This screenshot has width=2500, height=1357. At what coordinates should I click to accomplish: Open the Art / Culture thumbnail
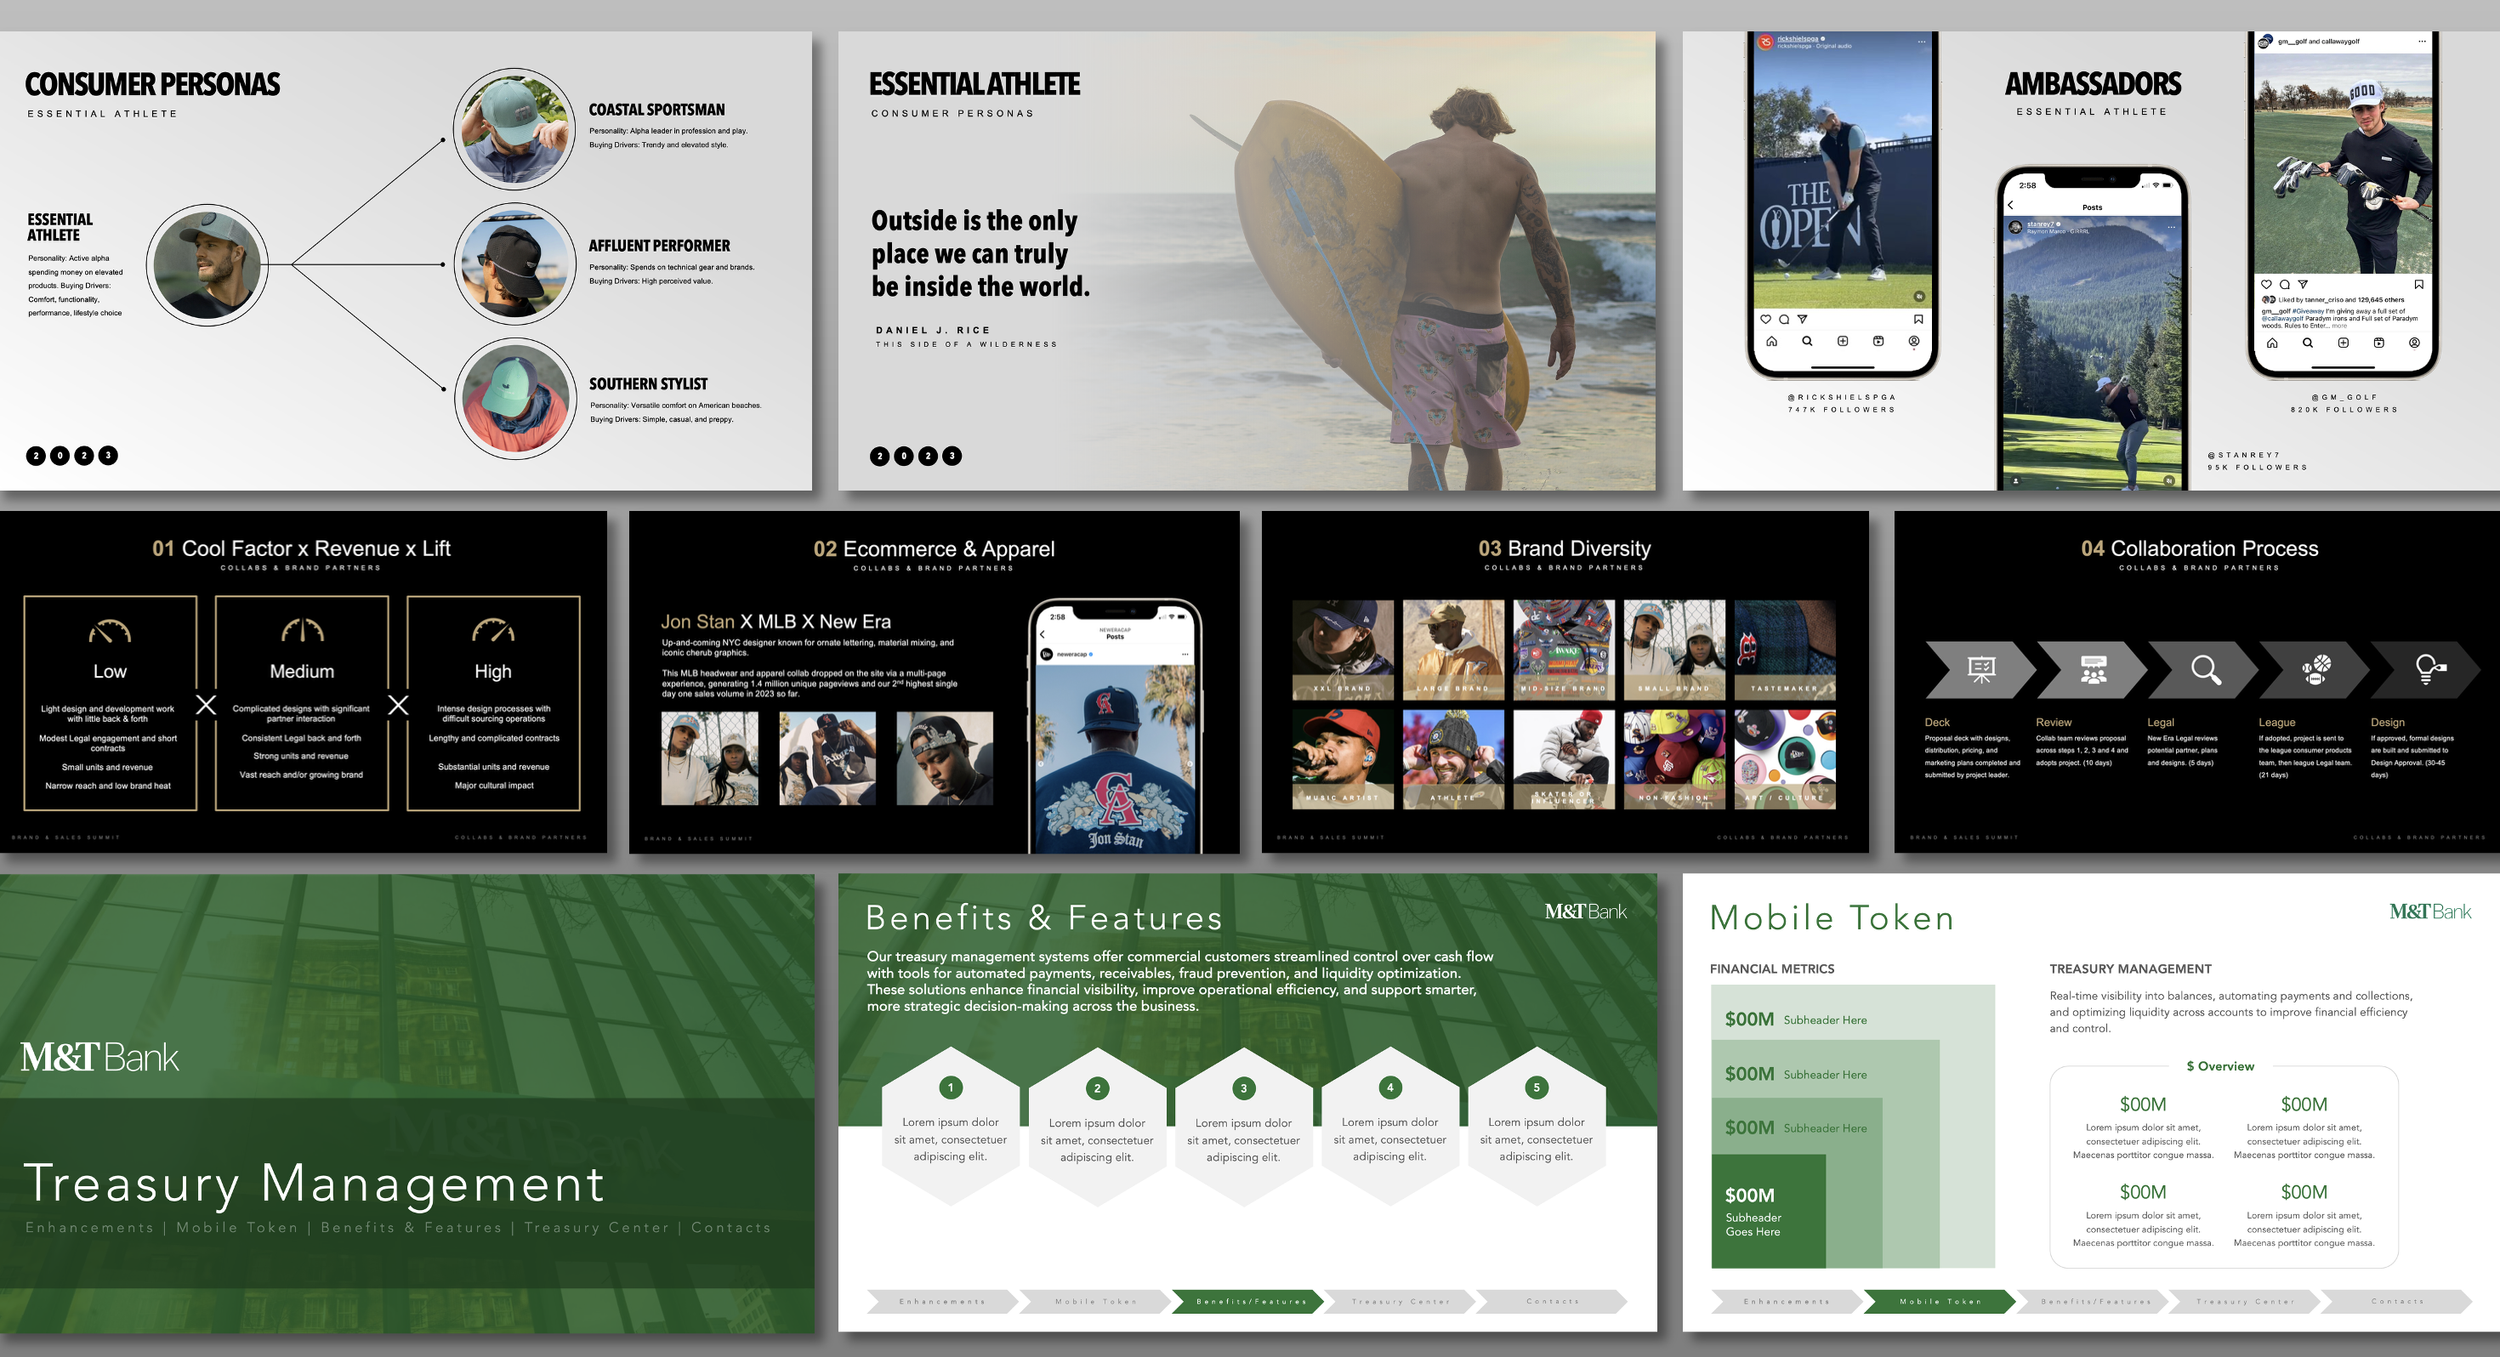[1785, 759]
